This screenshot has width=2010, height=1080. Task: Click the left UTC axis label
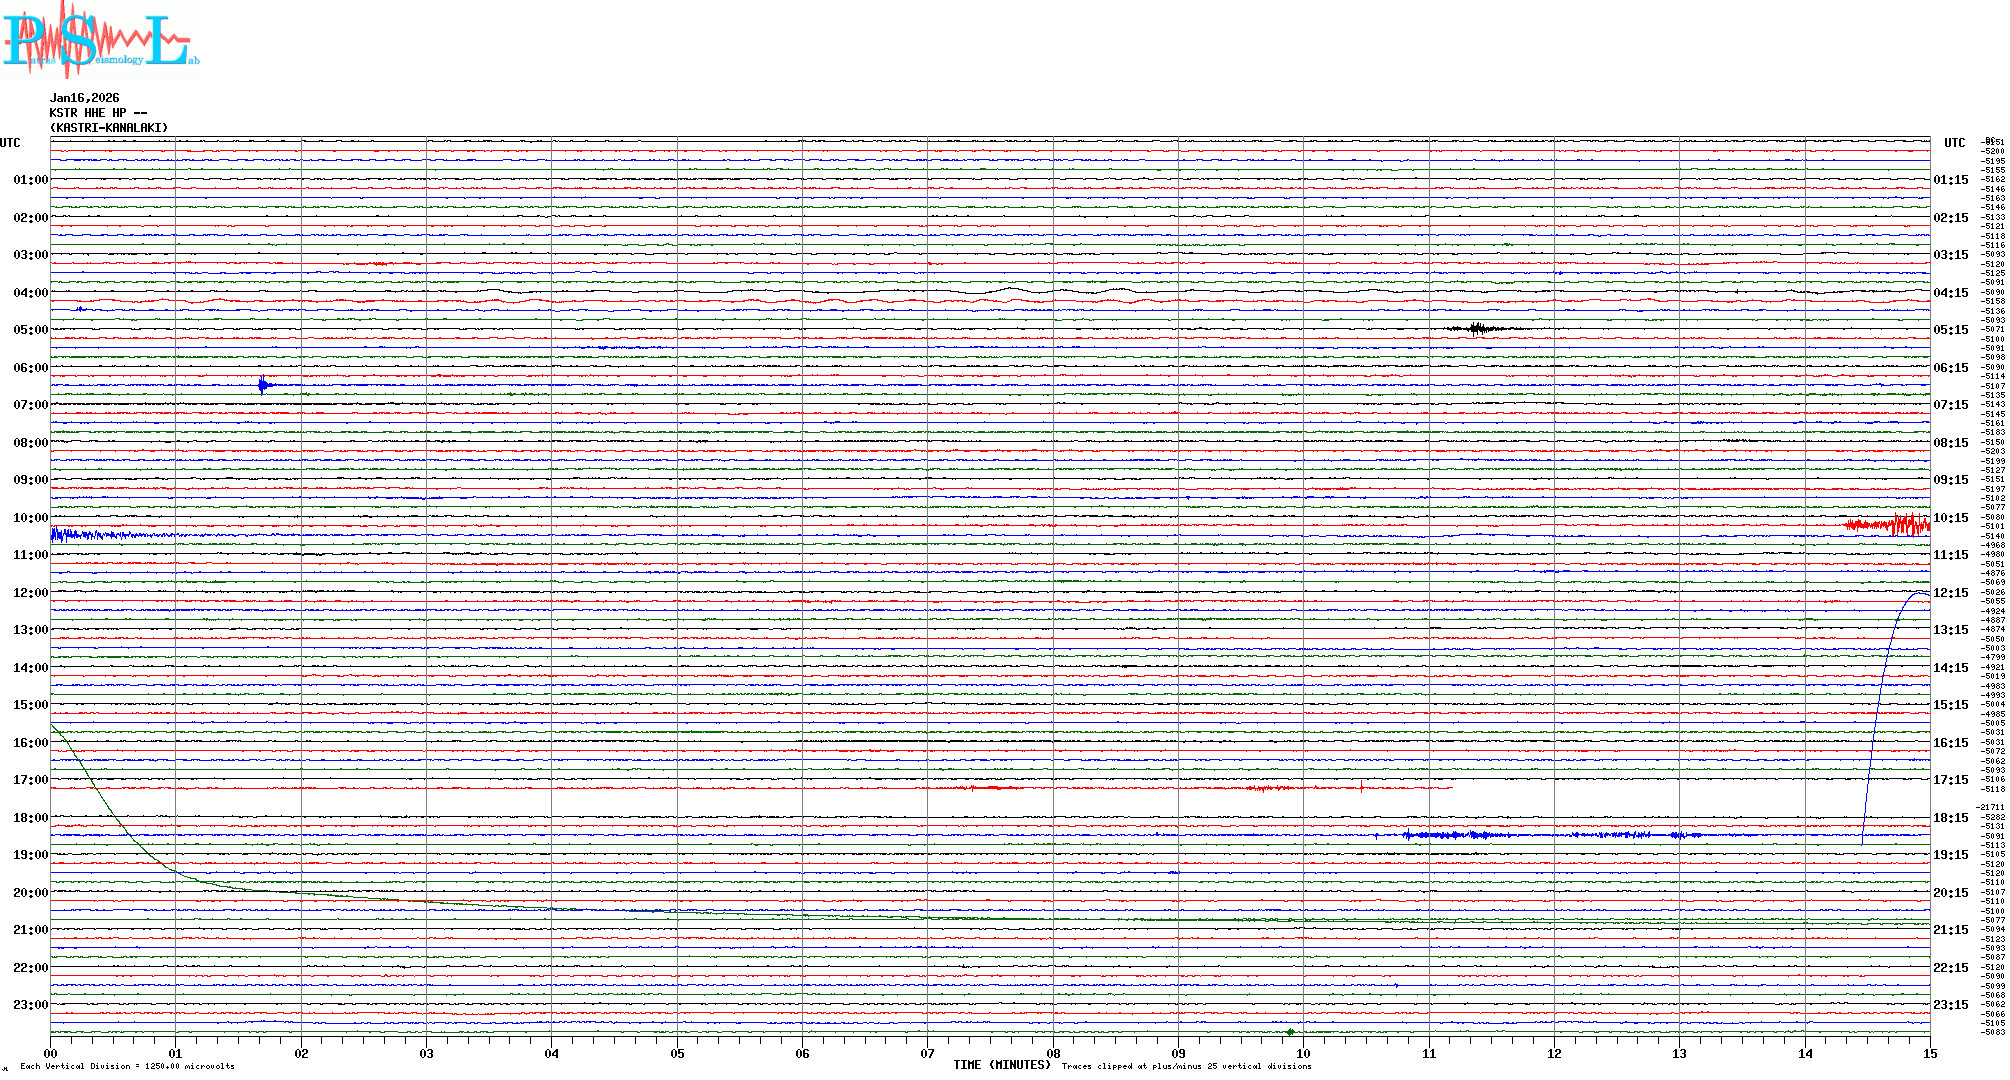[10, 143]
